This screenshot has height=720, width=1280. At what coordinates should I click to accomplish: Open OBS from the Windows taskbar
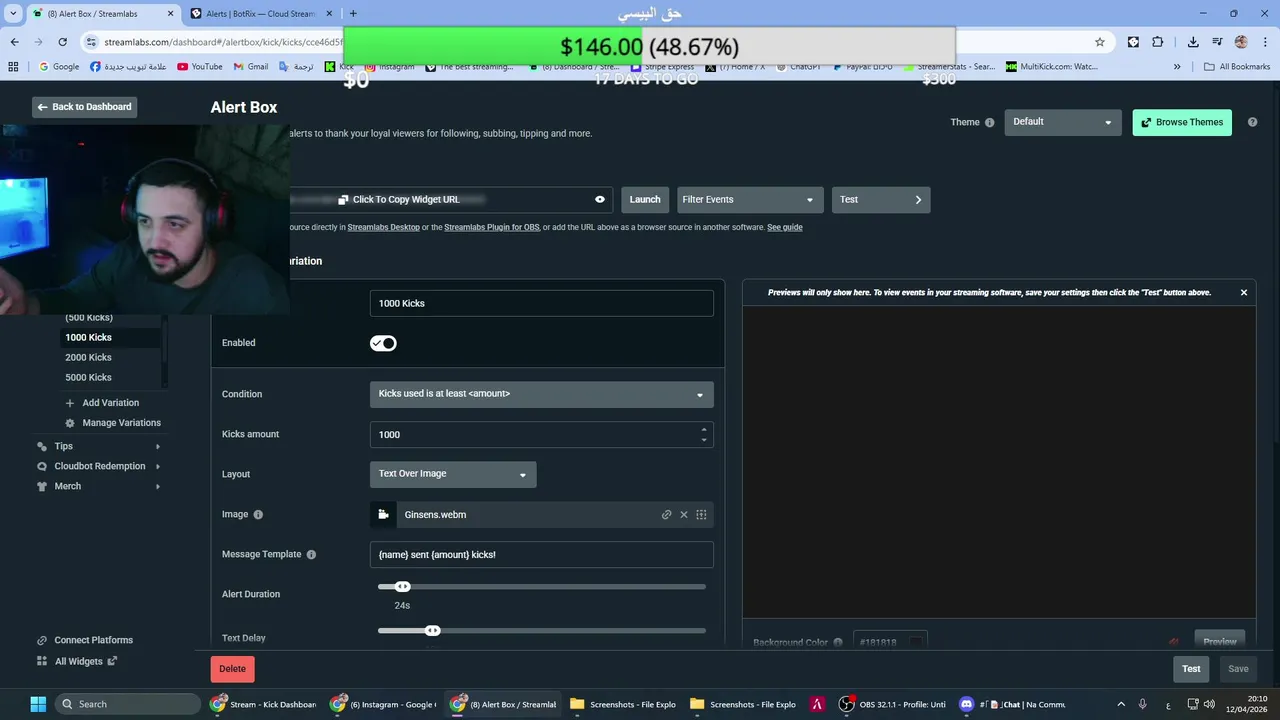pos(892,704)
